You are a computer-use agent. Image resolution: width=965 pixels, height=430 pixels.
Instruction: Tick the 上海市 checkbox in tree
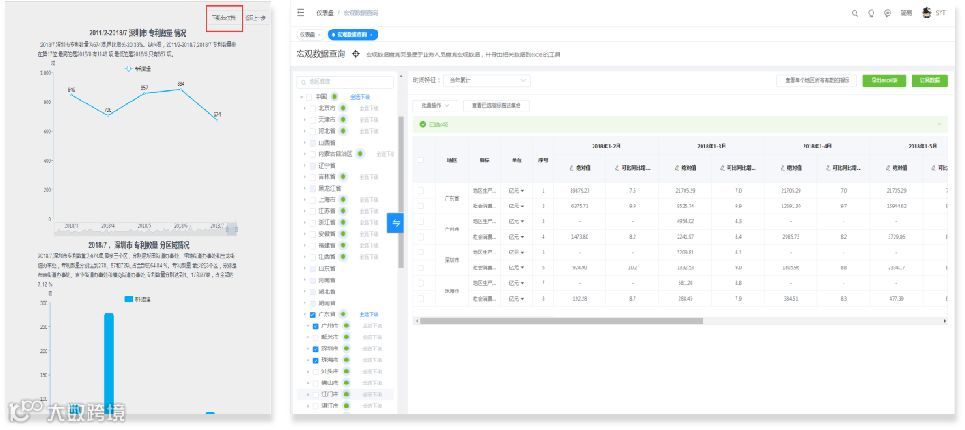click(x=313, y=200)
